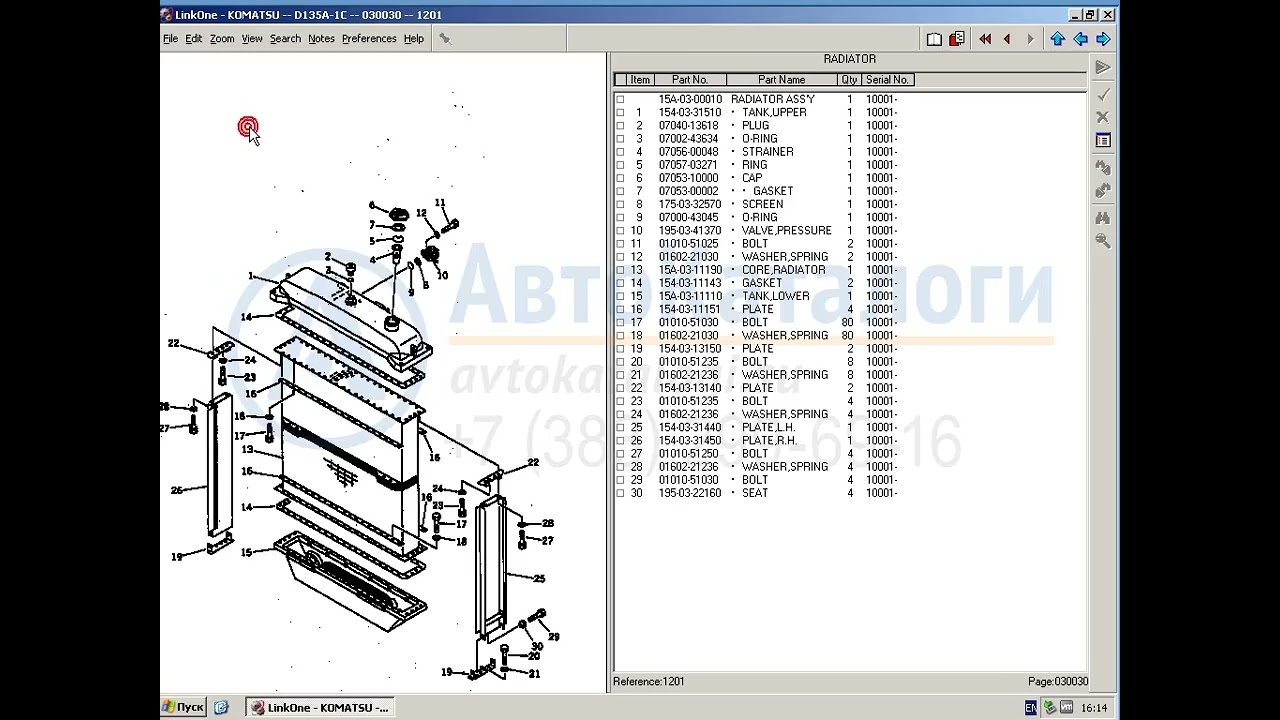Click the EN language indicator in tray

pyautogui.click(x=1031, y=708)
